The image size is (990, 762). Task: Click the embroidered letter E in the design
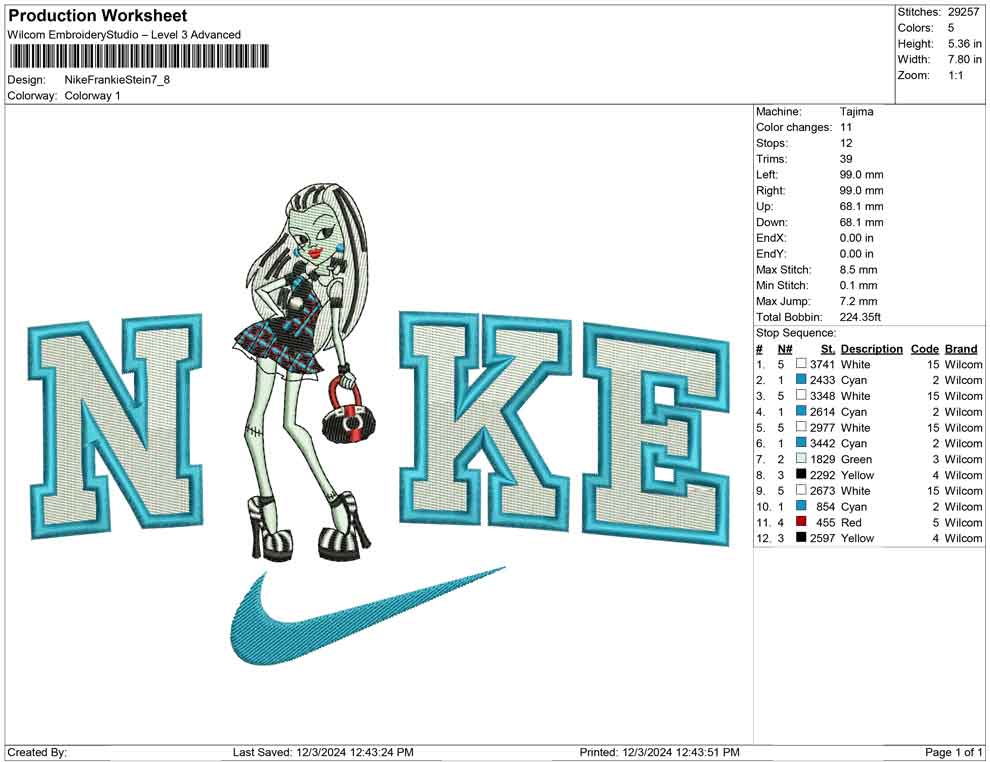point(655,434)
